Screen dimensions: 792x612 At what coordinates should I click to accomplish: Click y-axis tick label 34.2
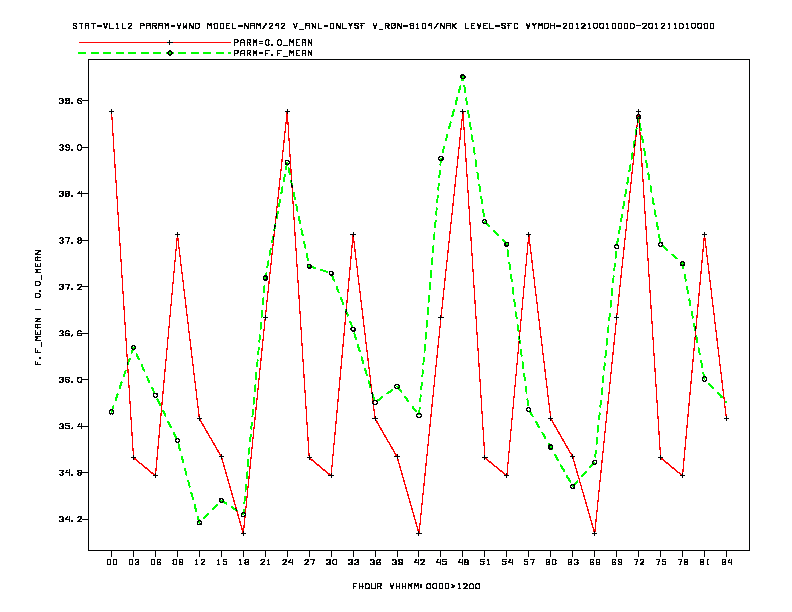pyautogui.click(x=70, y=519)
